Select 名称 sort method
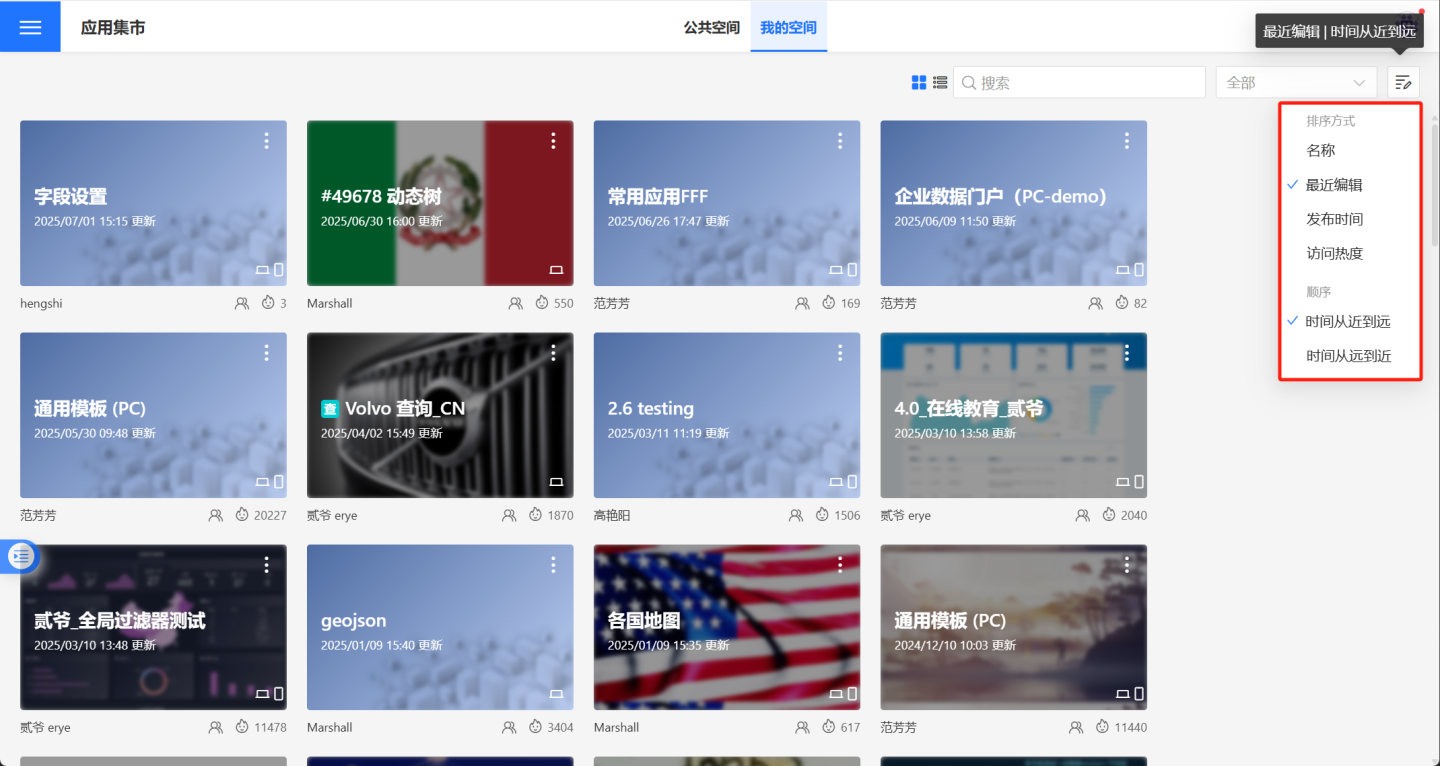 1320,150
